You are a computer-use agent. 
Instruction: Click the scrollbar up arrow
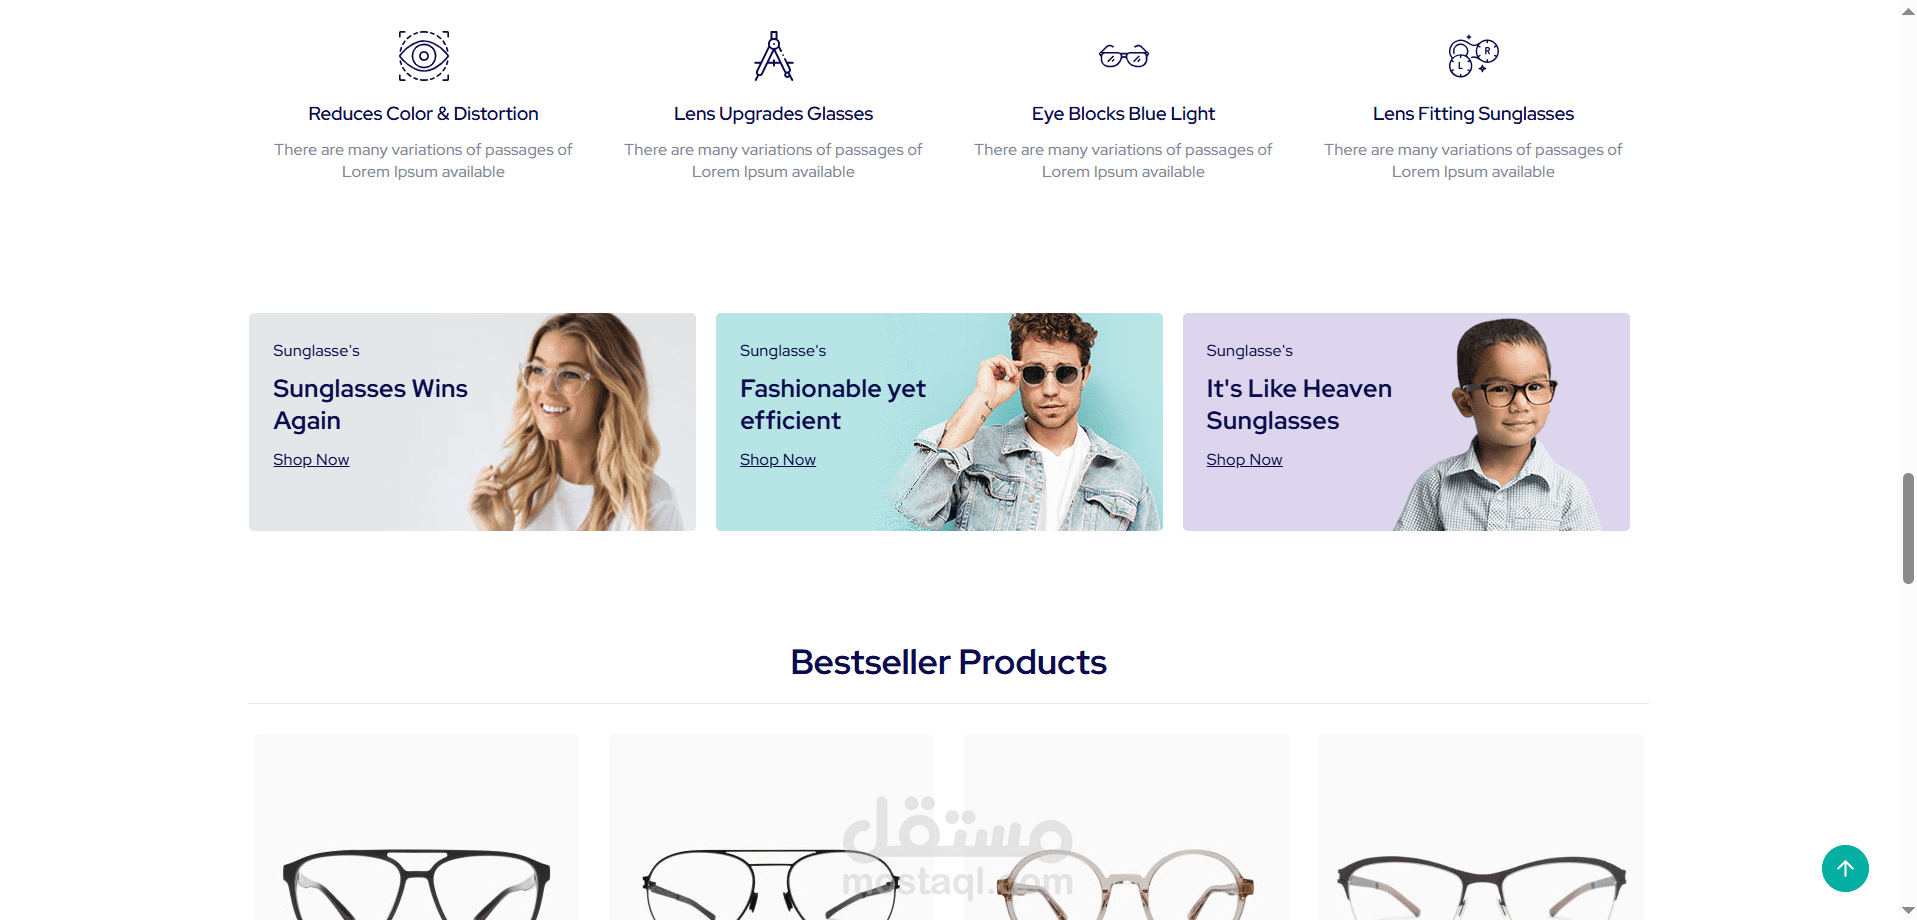coord(1908,10)
